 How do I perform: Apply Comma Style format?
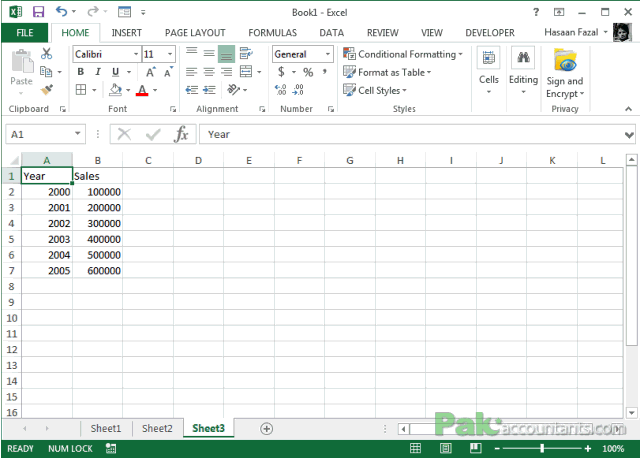click(324, 72)
